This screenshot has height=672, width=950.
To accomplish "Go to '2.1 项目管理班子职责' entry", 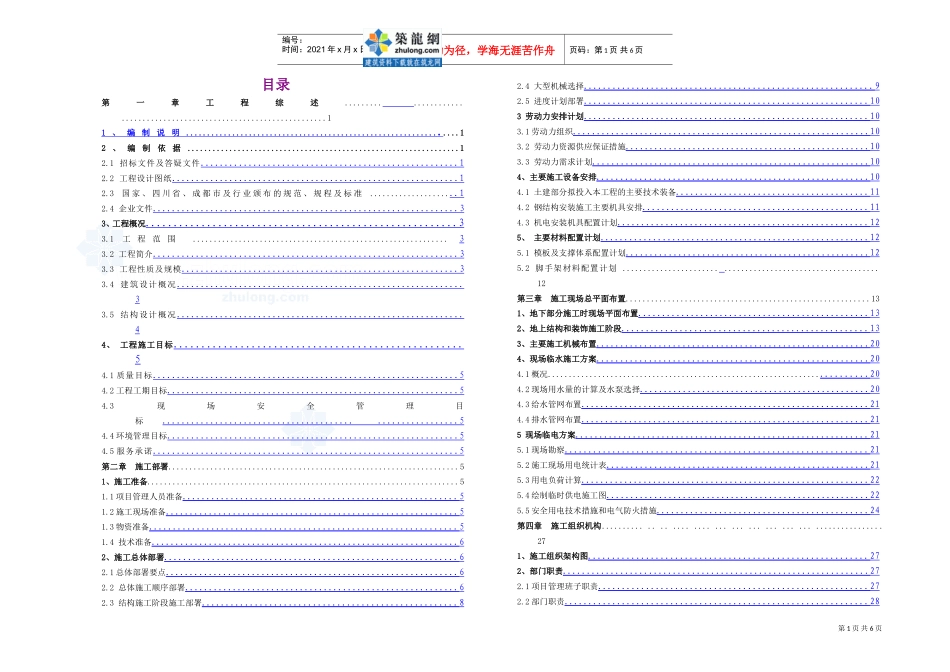I will (x=698, y=586).
